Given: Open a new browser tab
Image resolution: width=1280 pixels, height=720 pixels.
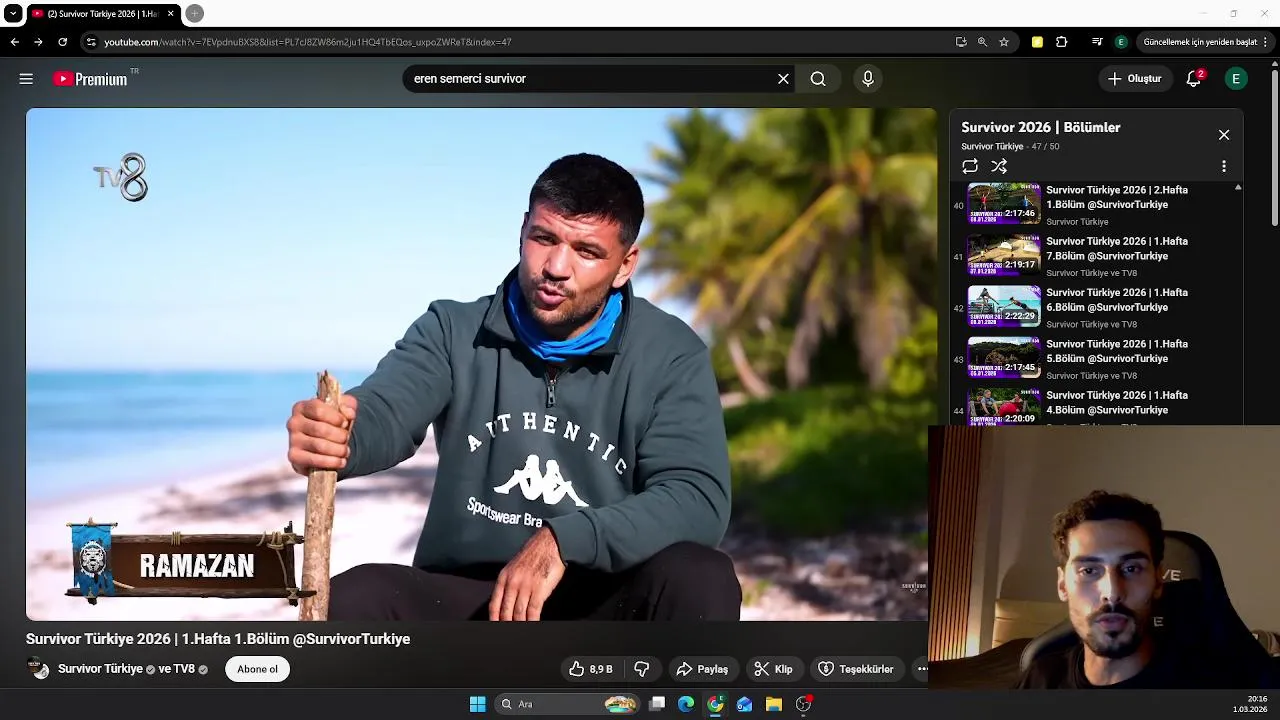Looking at the screenshot, I should (x=195, y=13).
